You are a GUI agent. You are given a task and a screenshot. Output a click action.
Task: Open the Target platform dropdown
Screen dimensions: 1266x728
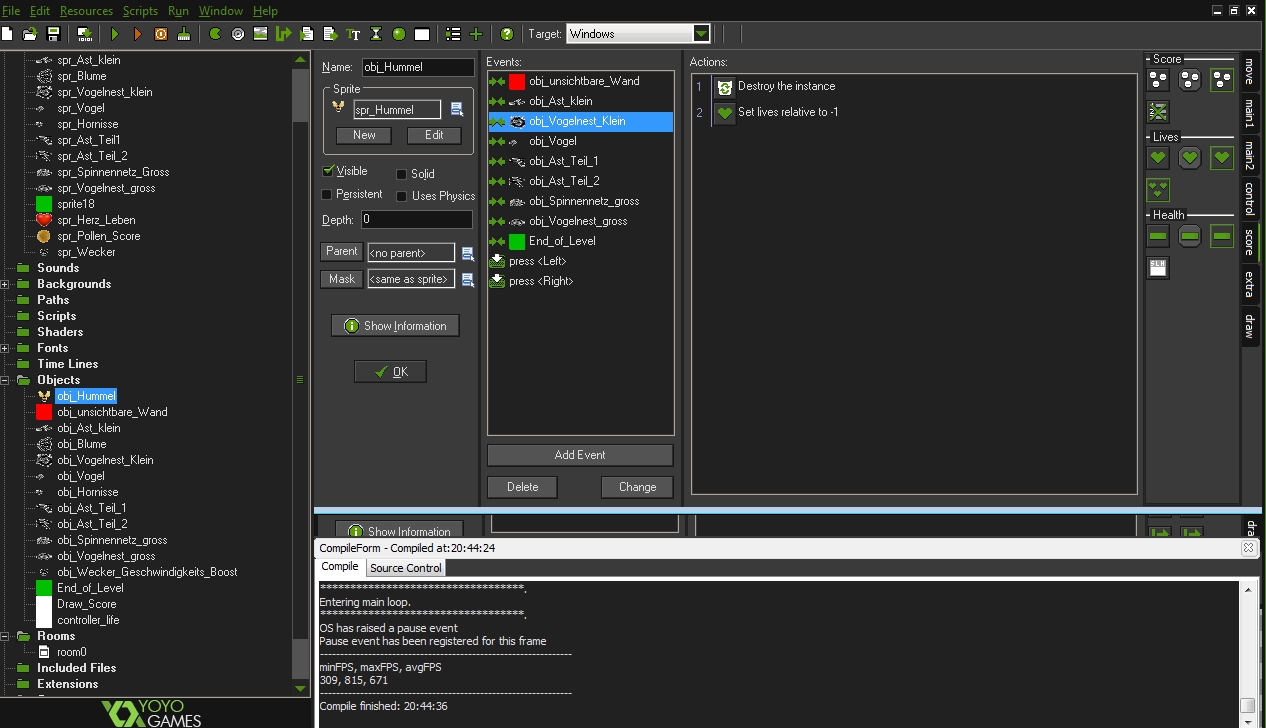pyautogui.click(x=701, y=34)
